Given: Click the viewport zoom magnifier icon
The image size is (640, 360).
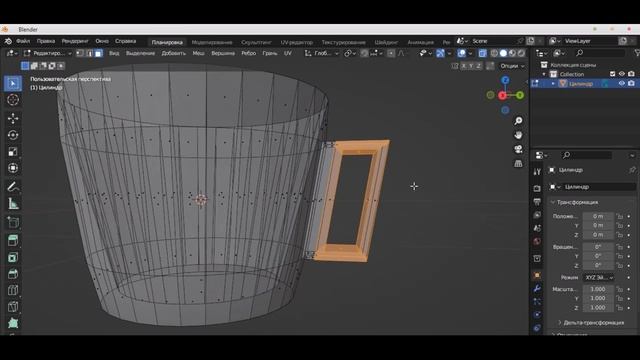Looking at the screenshot, I should click(x=518, y=121).
